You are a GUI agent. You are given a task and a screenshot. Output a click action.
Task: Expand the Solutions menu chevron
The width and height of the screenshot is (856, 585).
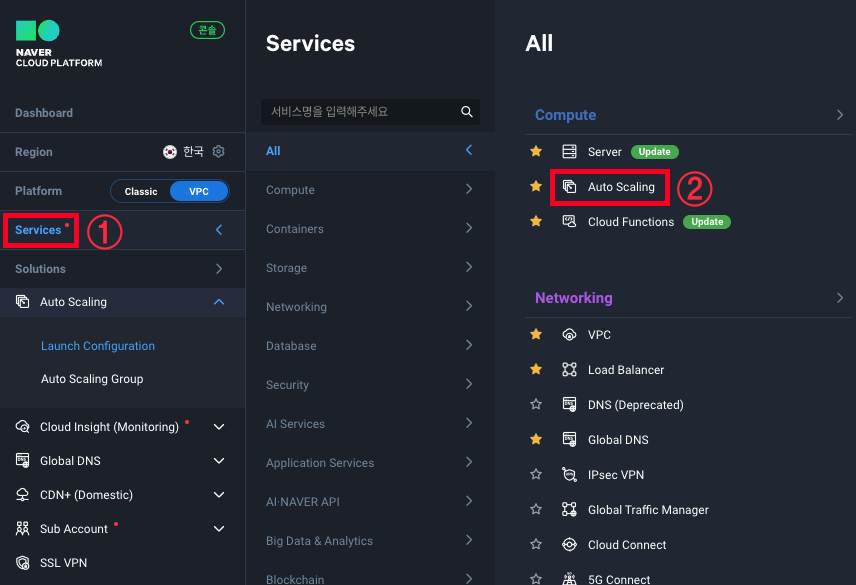219,268
